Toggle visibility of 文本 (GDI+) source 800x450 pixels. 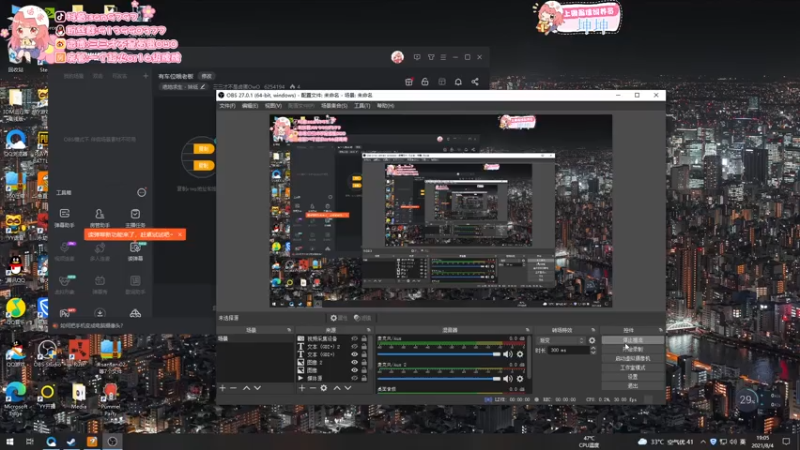point(355,354)
